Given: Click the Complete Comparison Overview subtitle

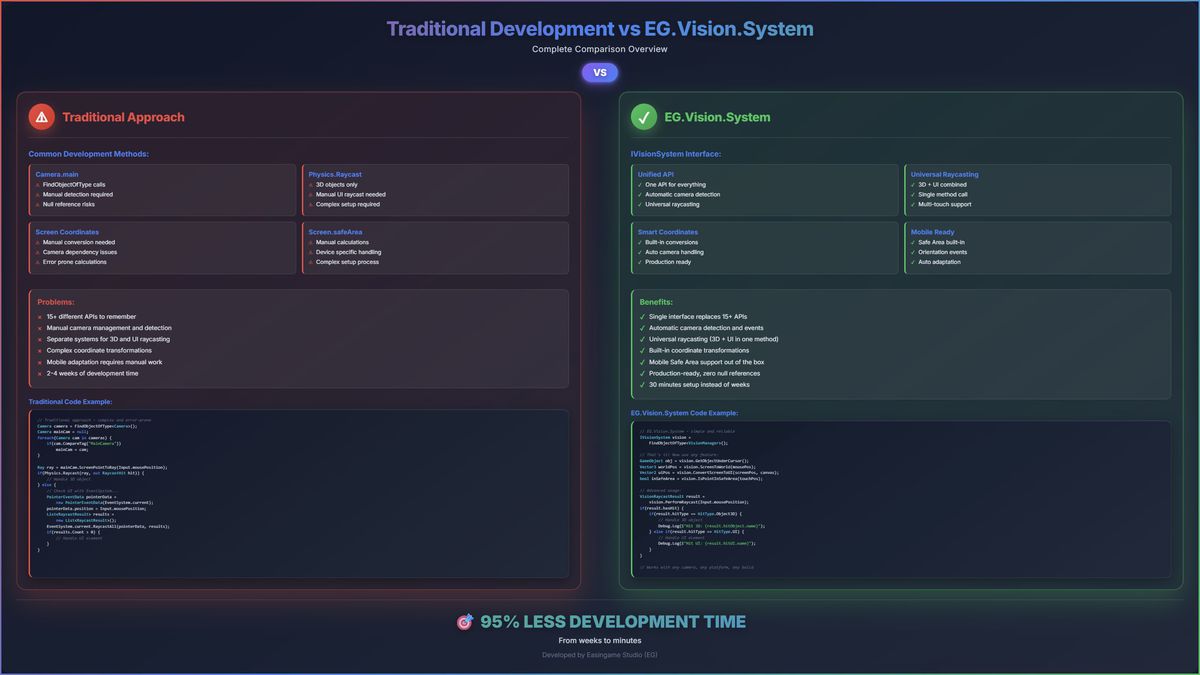Looking at the screenshot, I should (600, 49).
